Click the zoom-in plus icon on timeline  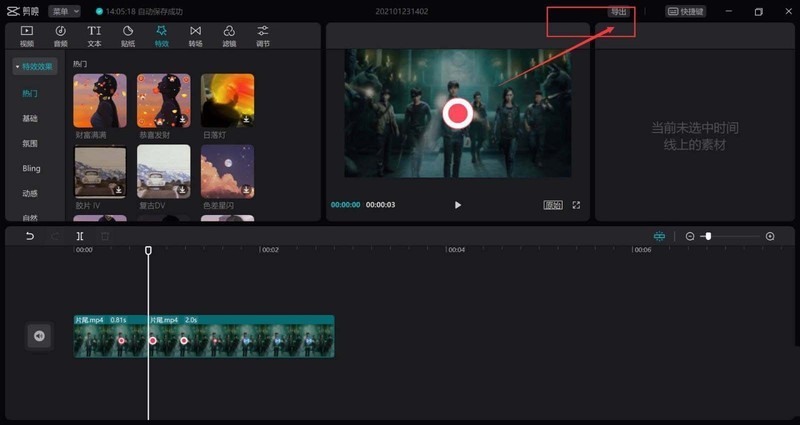tap(770, 236)
